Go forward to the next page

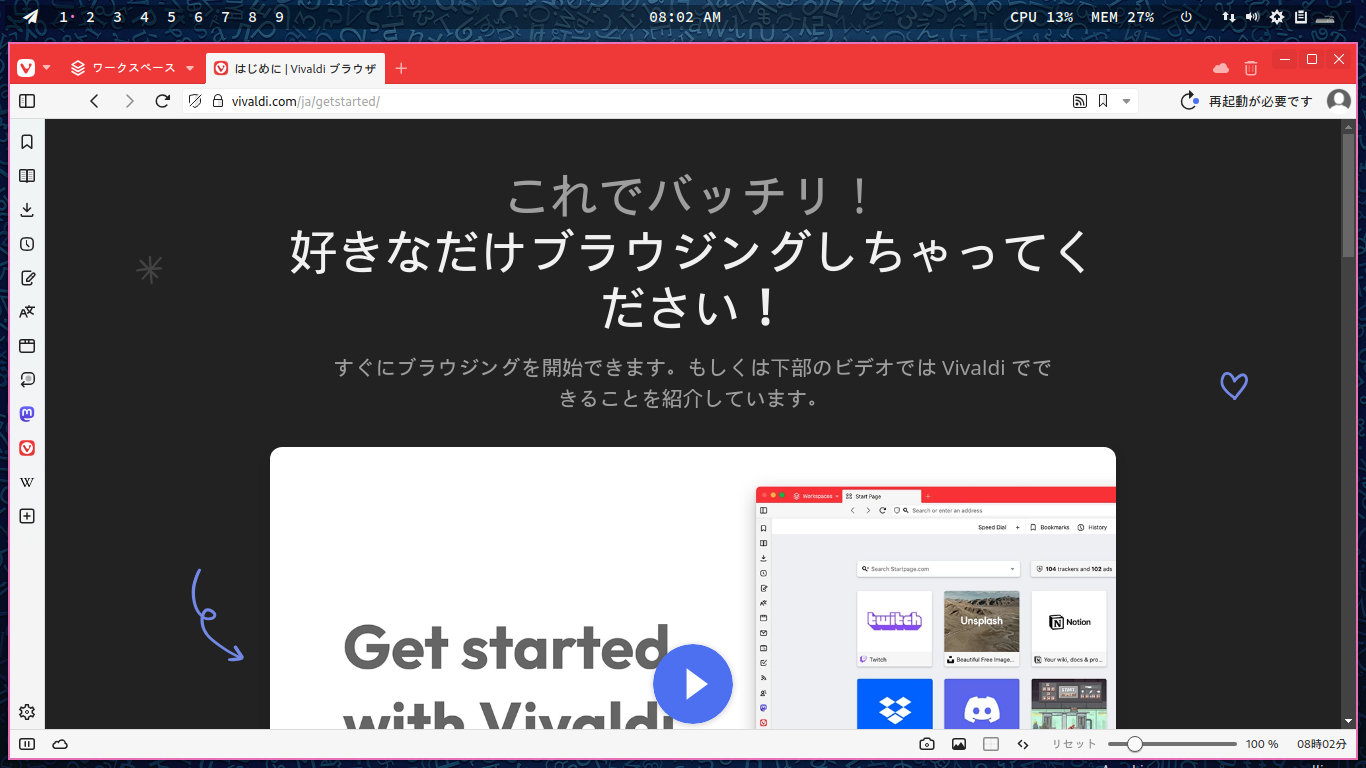click(x=129, y=101)
